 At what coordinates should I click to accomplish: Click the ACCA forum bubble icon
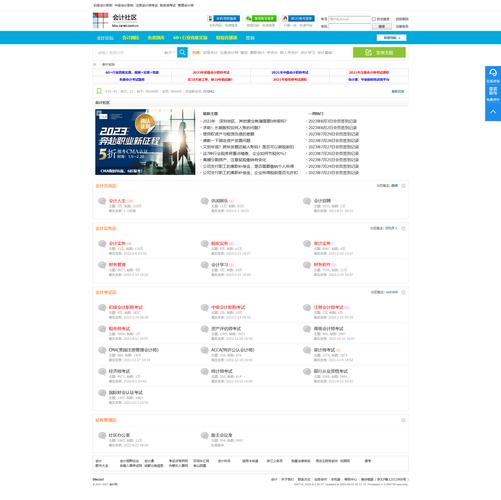click(x=204, y=350)
